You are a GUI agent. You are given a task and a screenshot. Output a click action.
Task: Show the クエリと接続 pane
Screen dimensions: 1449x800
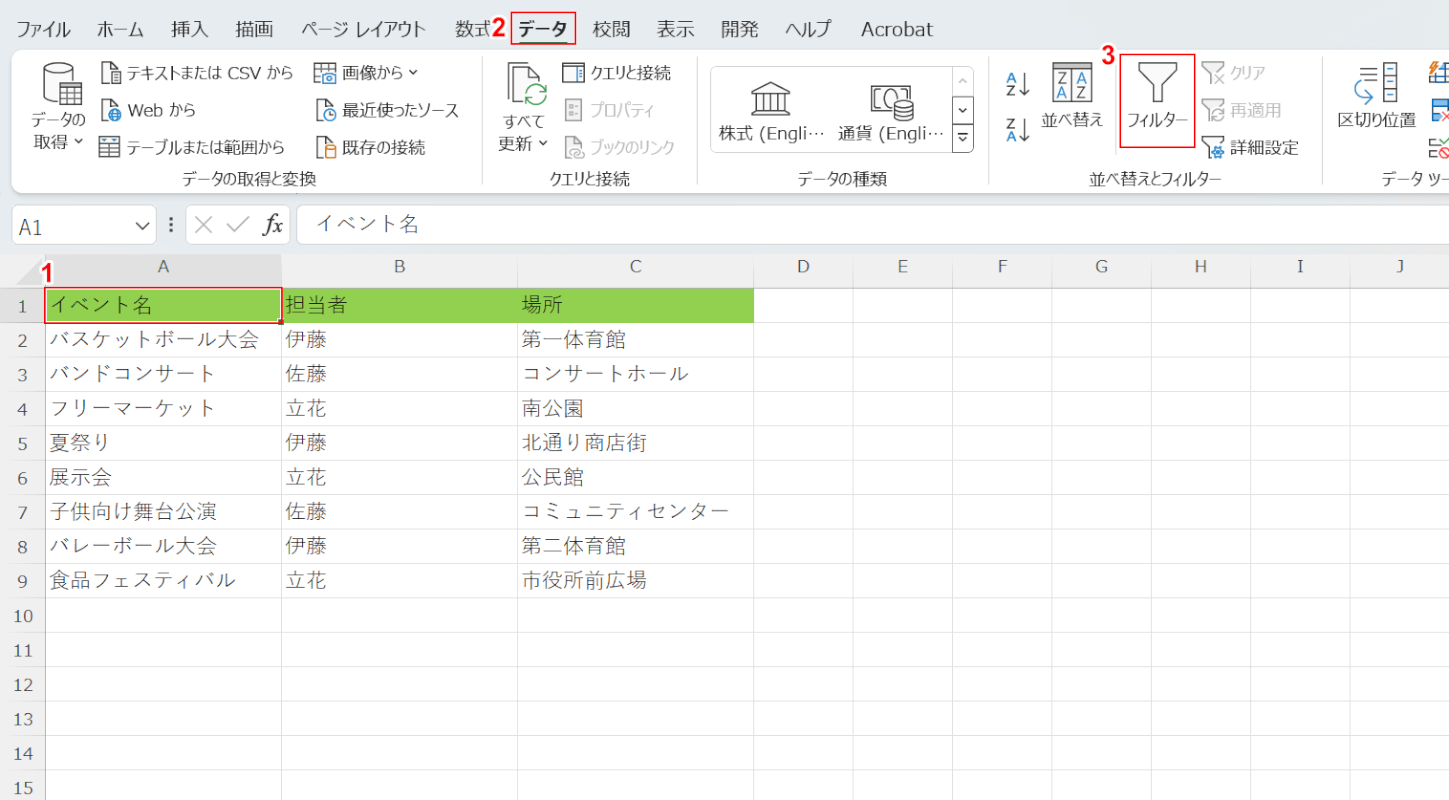point(617,73)
